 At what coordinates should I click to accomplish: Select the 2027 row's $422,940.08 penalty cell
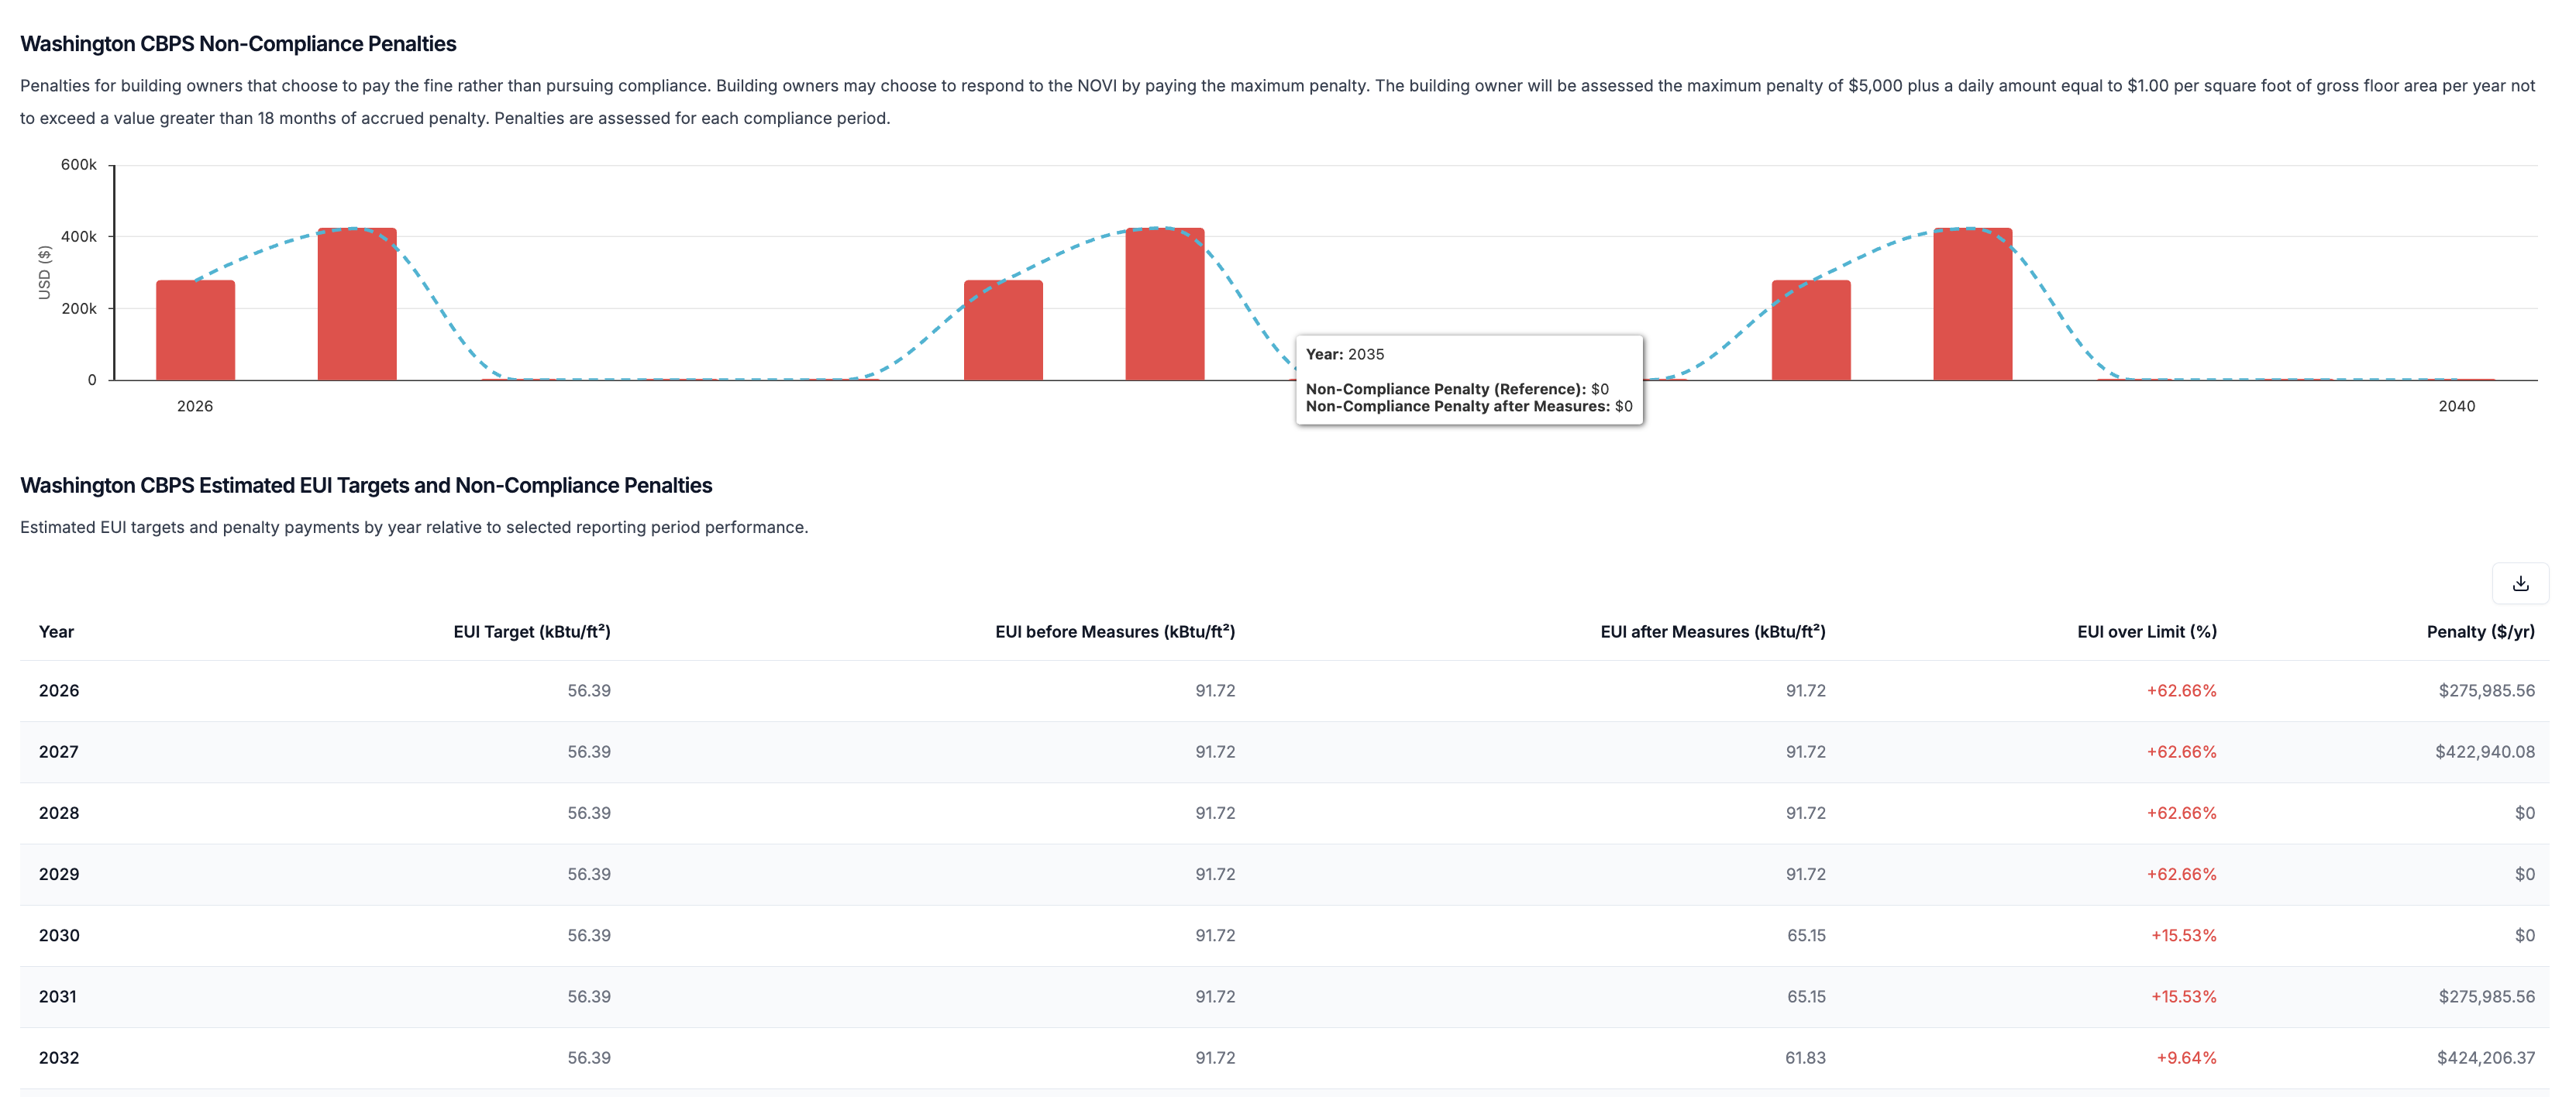coord(2484,752)
